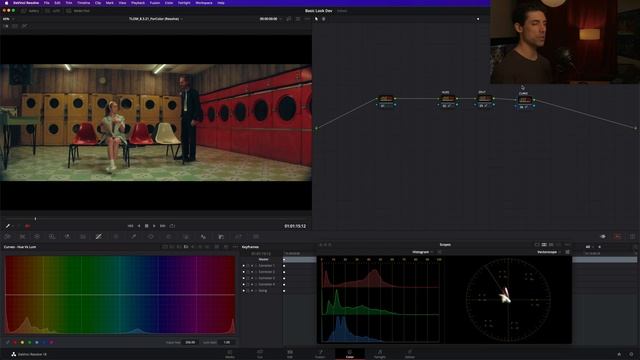
Task: Select the eyedropper tool below the viewer
Action: 8,226
